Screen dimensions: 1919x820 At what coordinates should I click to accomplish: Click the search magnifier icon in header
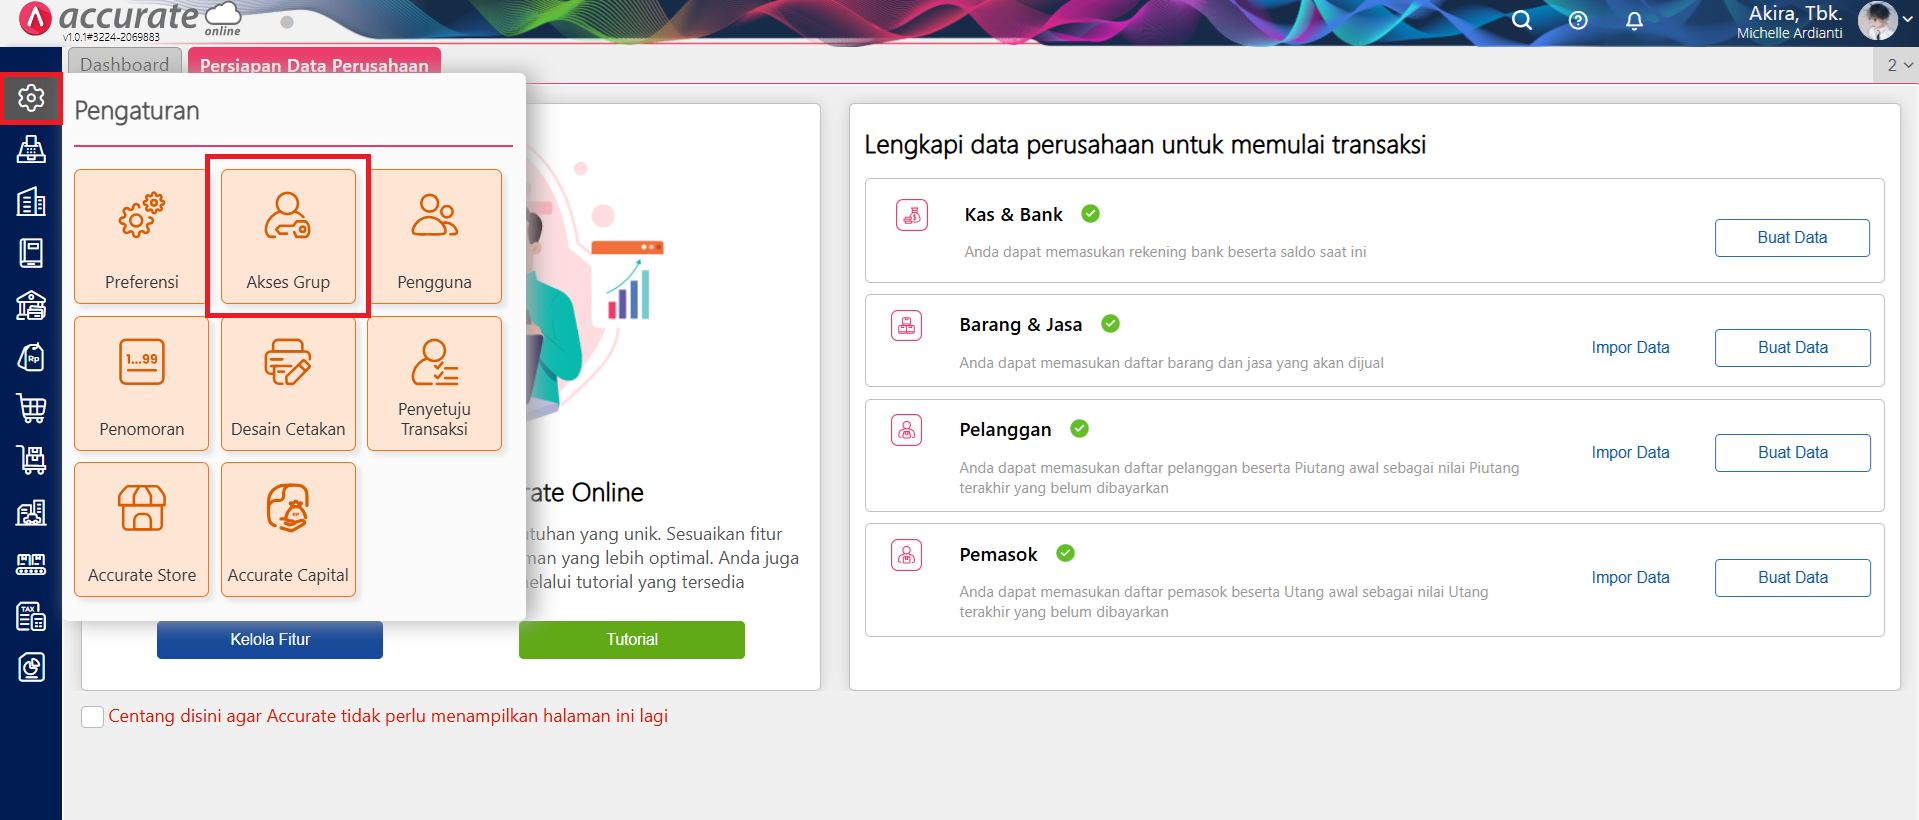1521,21
